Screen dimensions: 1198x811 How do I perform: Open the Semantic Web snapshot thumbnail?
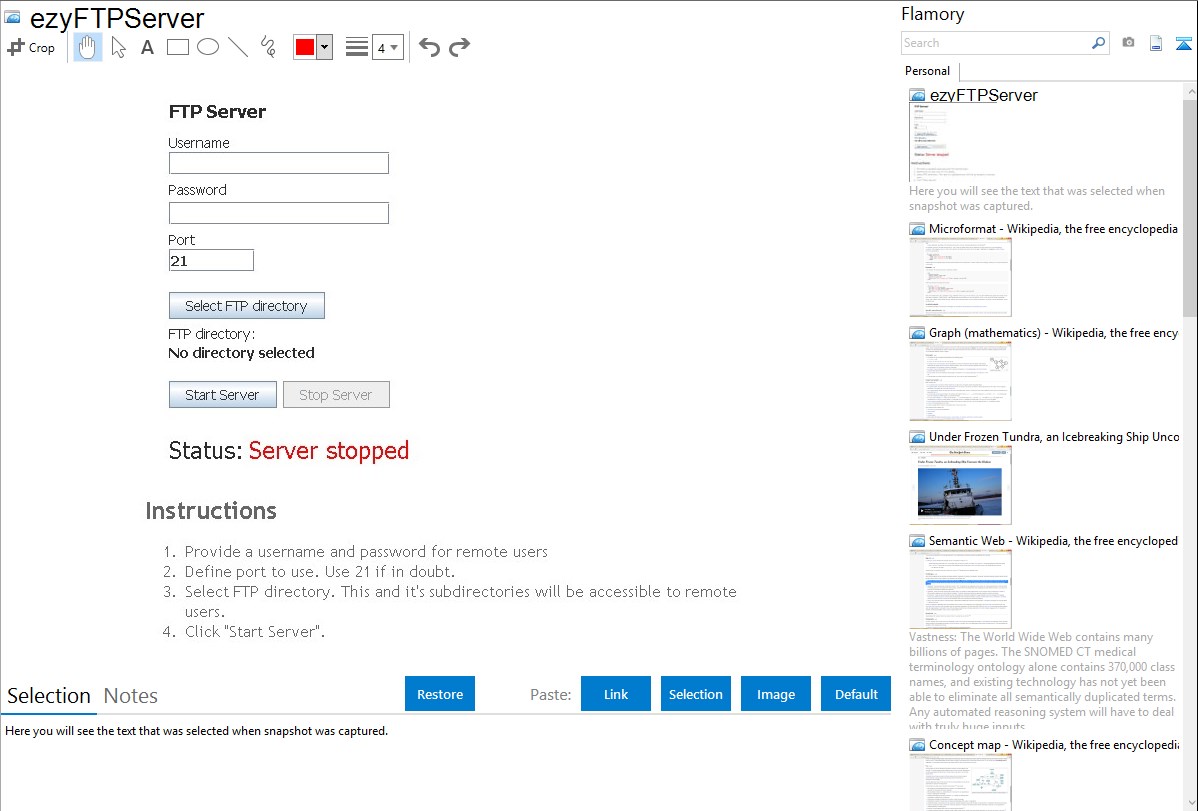(960, 588)
